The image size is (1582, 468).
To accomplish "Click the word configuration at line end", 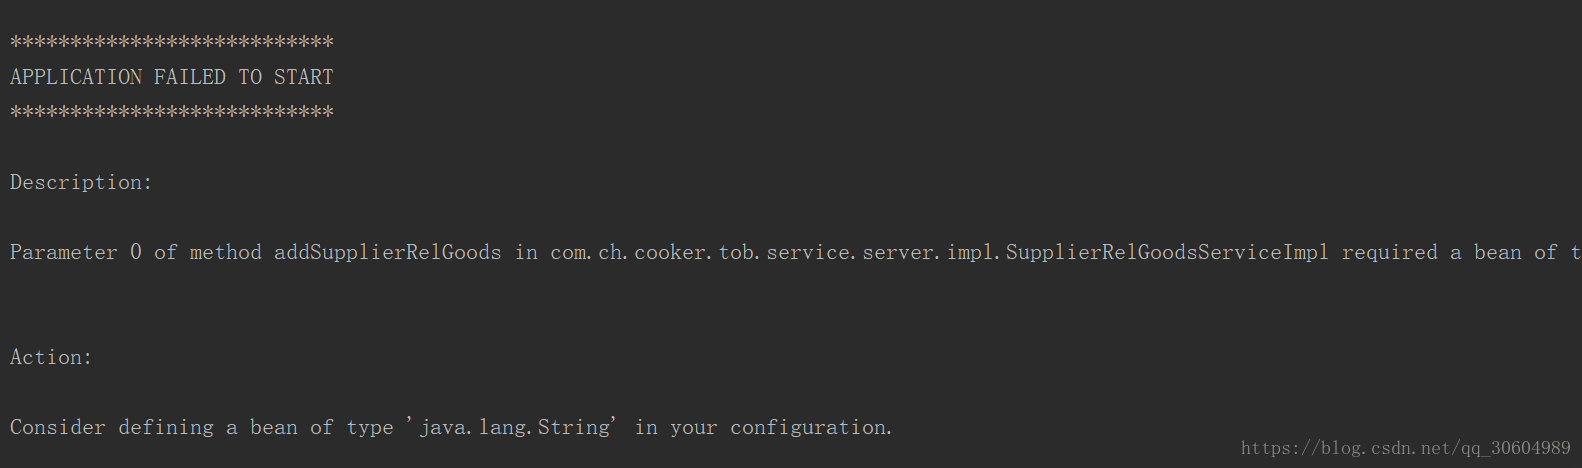I will coord(811,427).
